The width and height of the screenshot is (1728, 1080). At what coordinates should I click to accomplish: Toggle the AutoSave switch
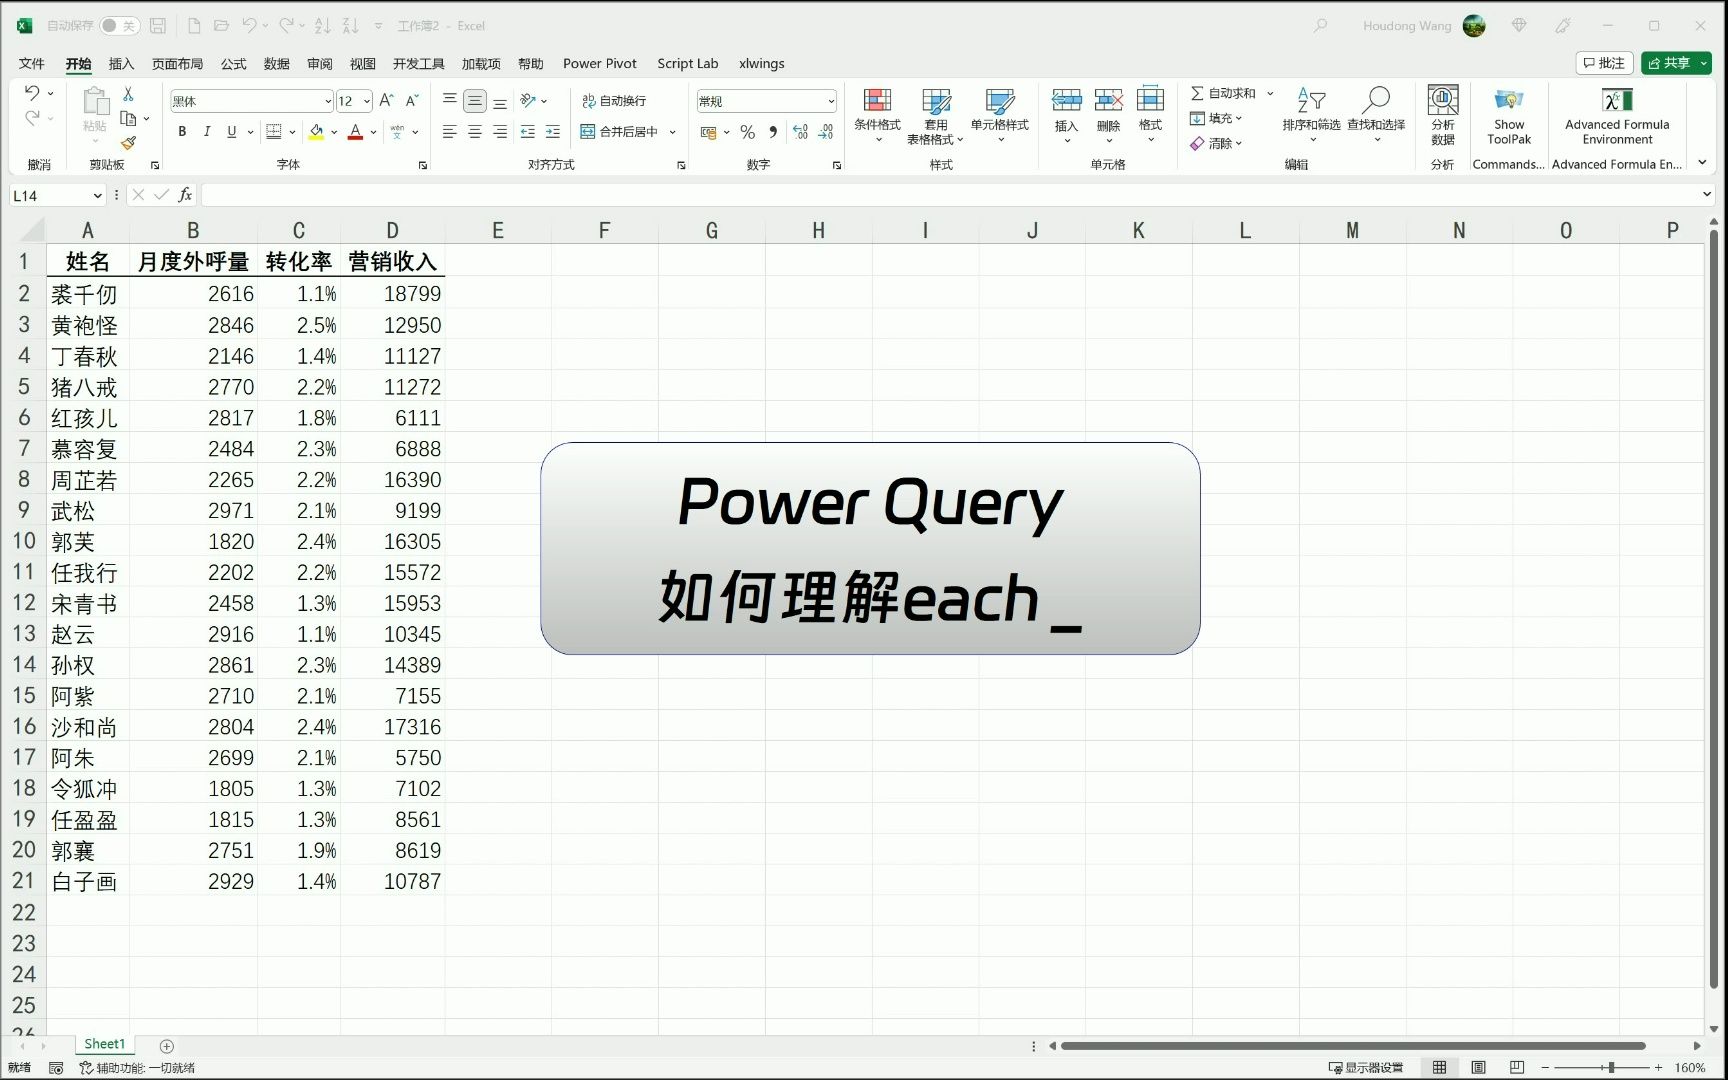[118, 26]
